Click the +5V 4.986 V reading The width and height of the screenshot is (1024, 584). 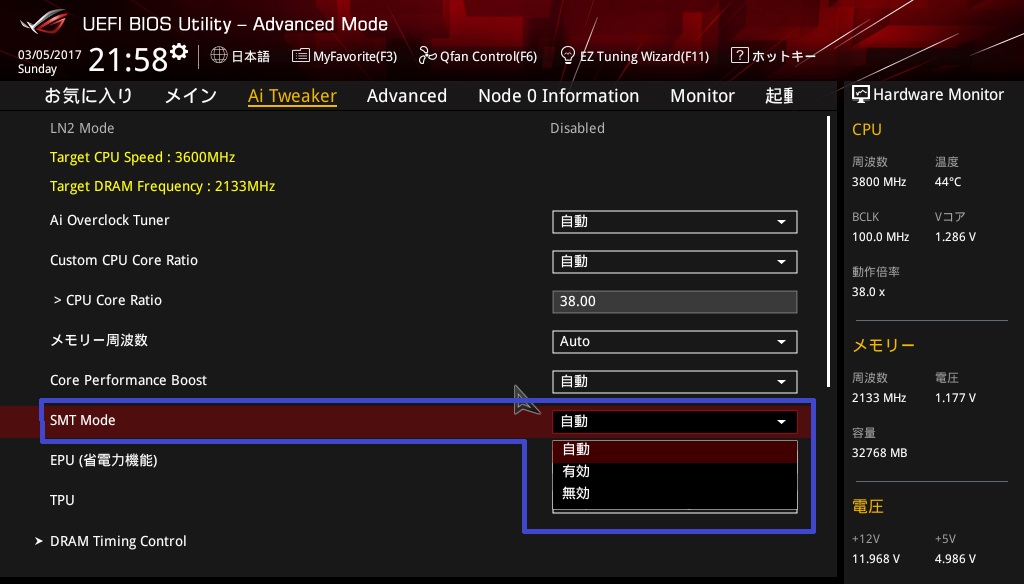(x=955, y=559)
